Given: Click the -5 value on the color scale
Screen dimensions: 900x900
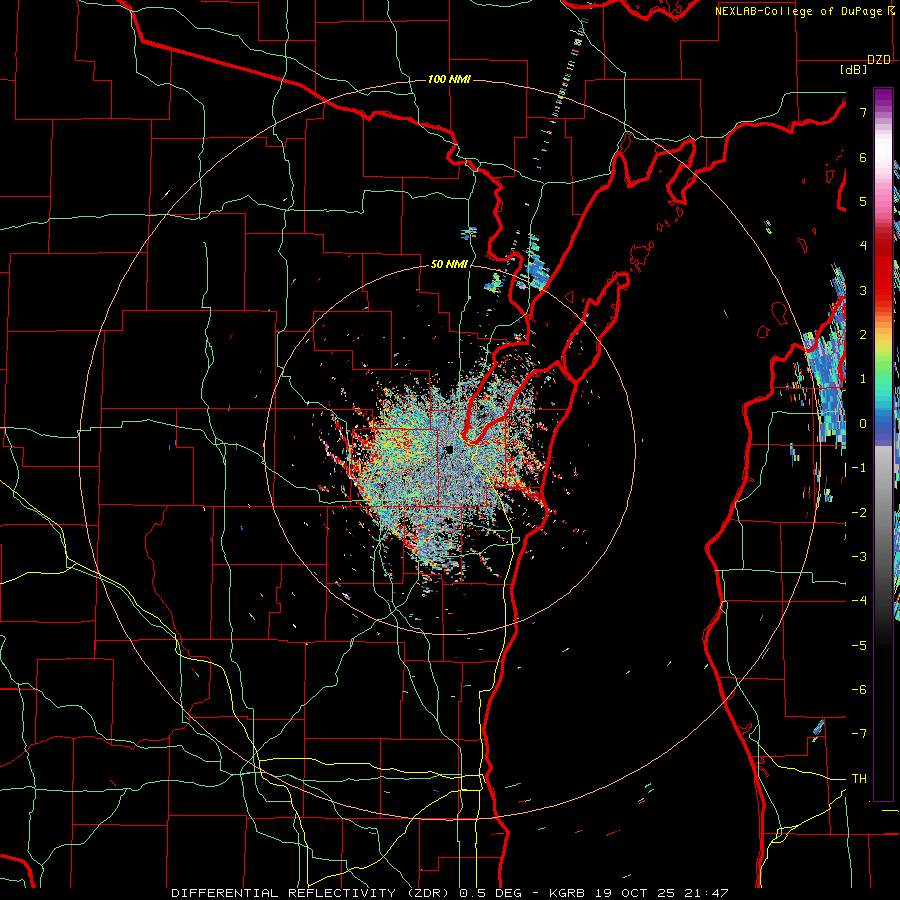Looking at the screenshot, I should tap(859, 646).
